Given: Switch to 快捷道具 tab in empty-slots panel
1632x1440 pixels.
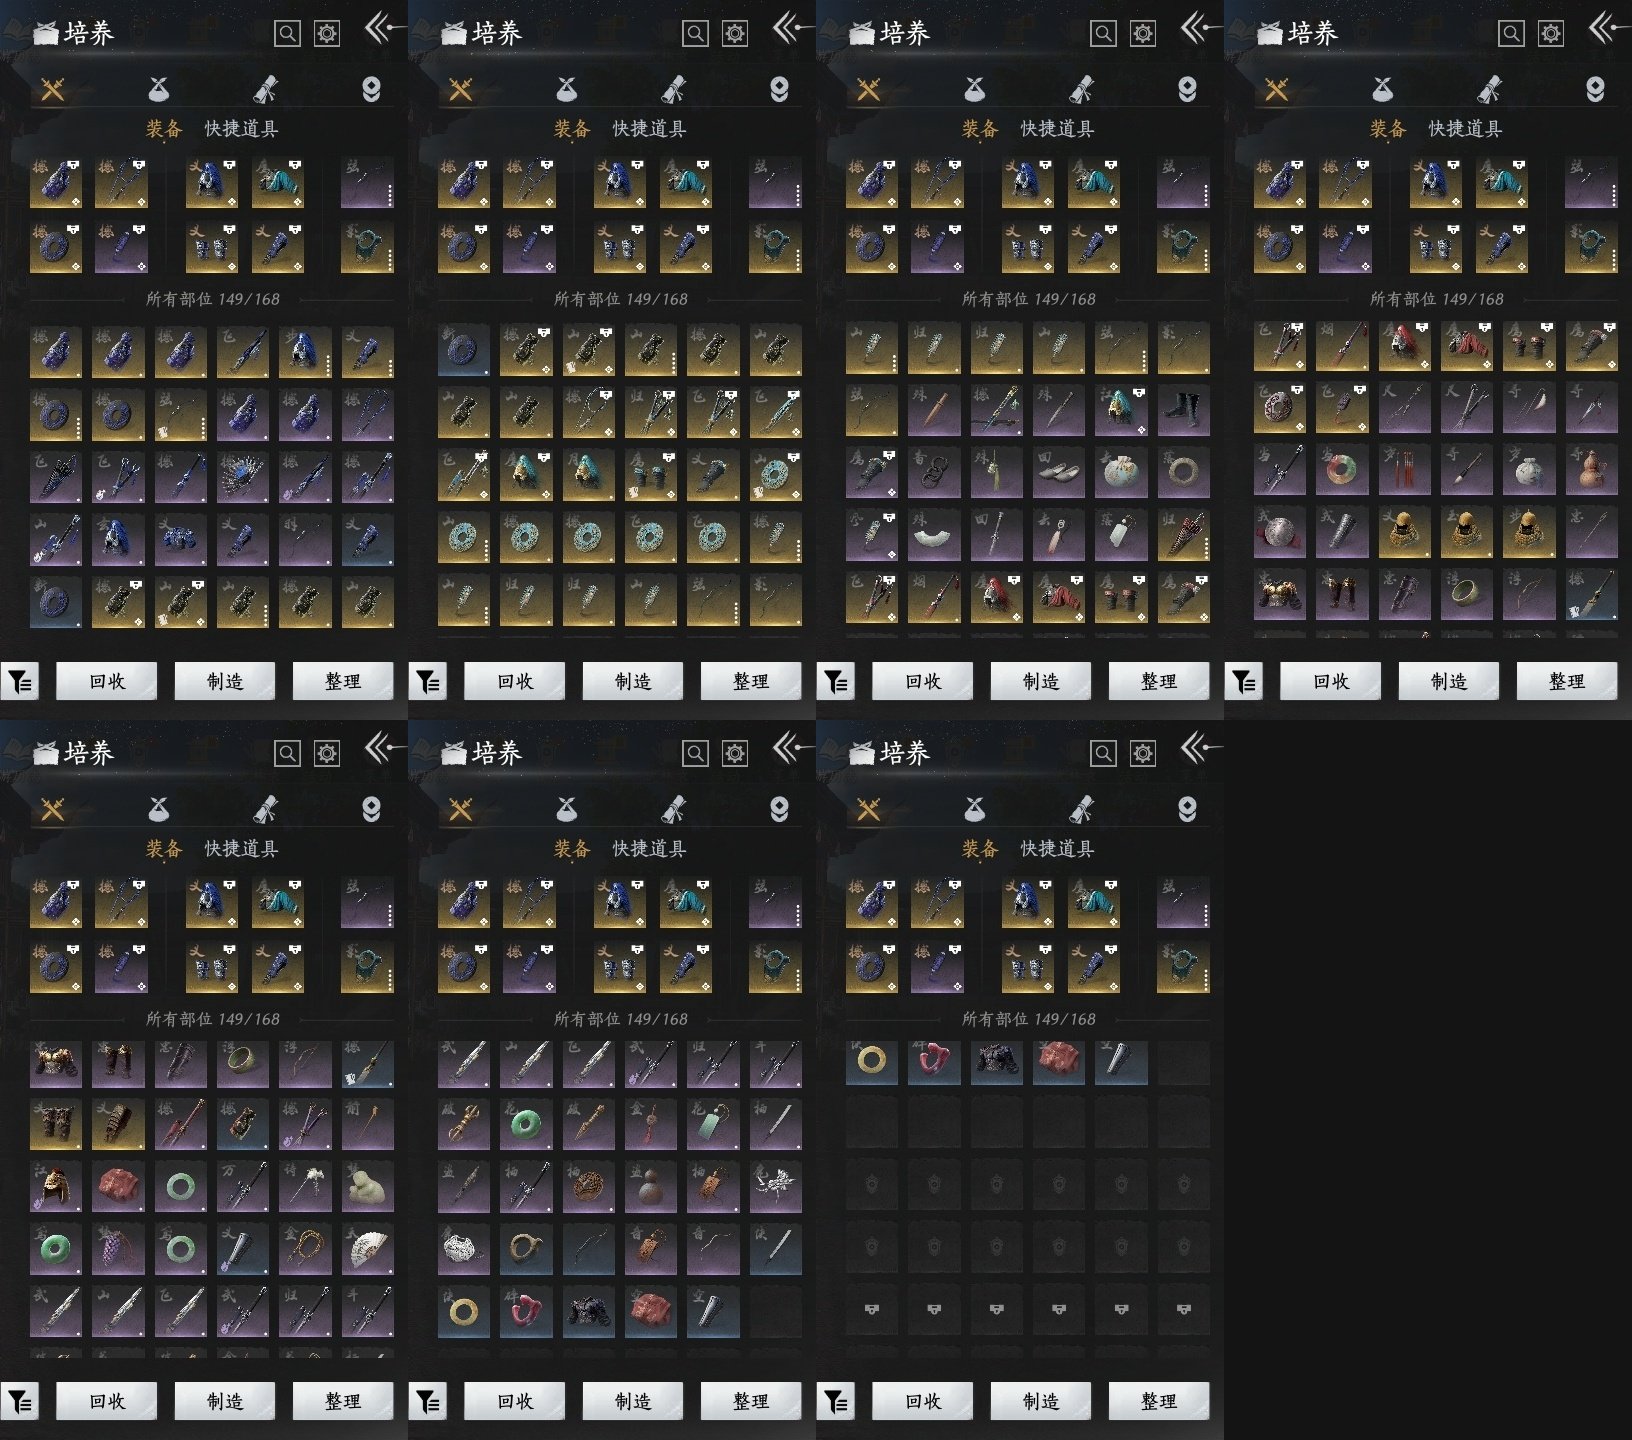Looking at the screenshot, I should click(x=1057, y=849).
